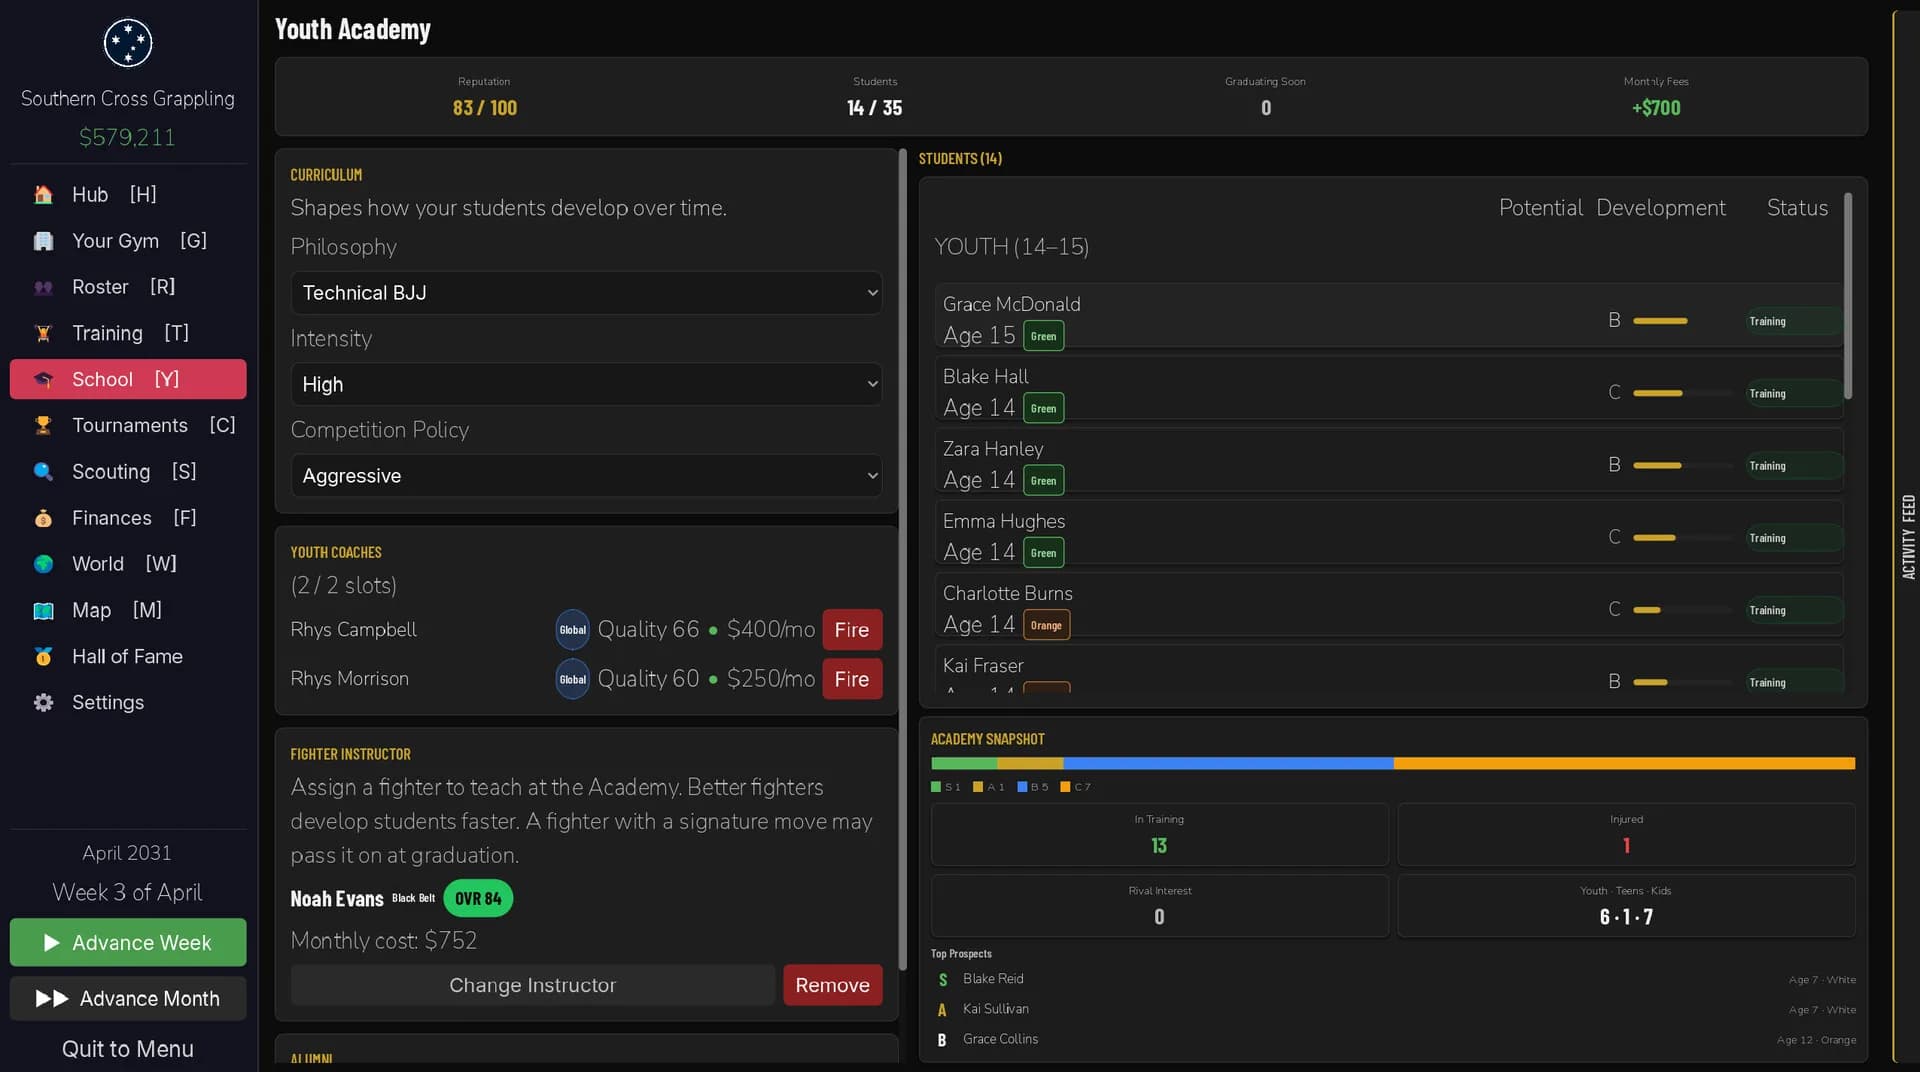Open Hub via the house icon

43,195
